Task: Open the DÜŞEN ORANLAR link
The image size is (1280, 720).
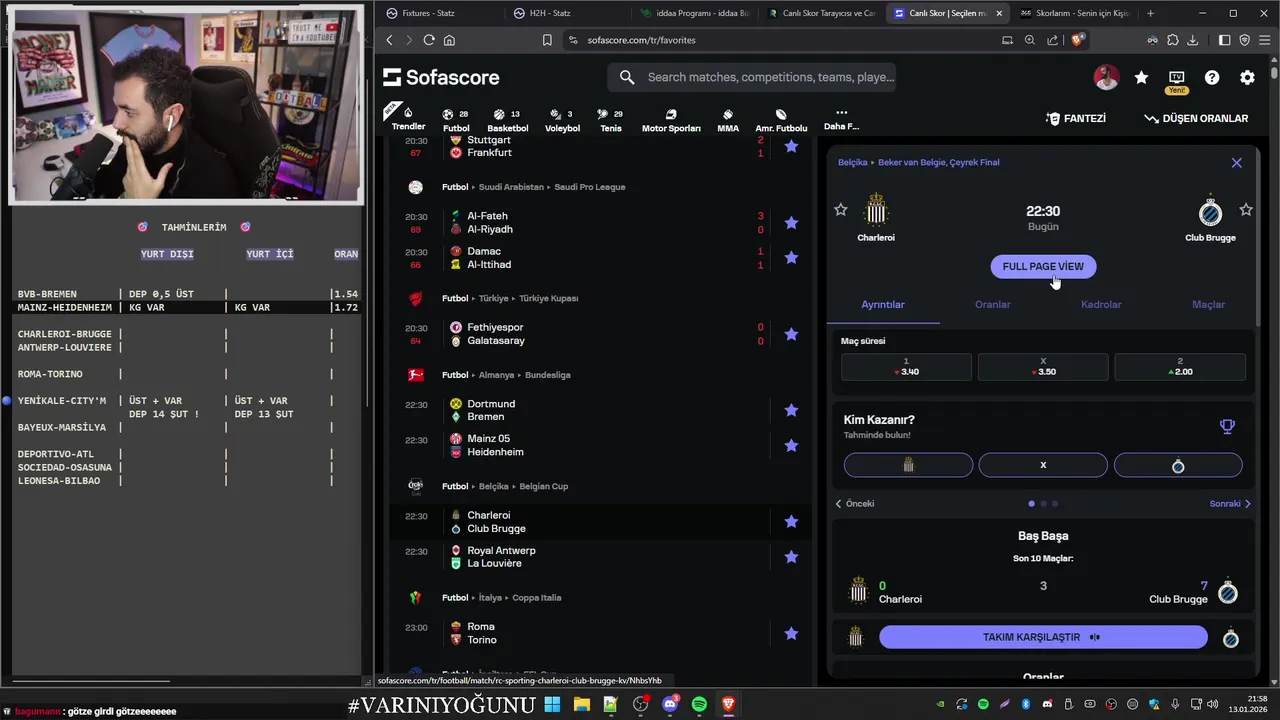Action: point(1196,118)
